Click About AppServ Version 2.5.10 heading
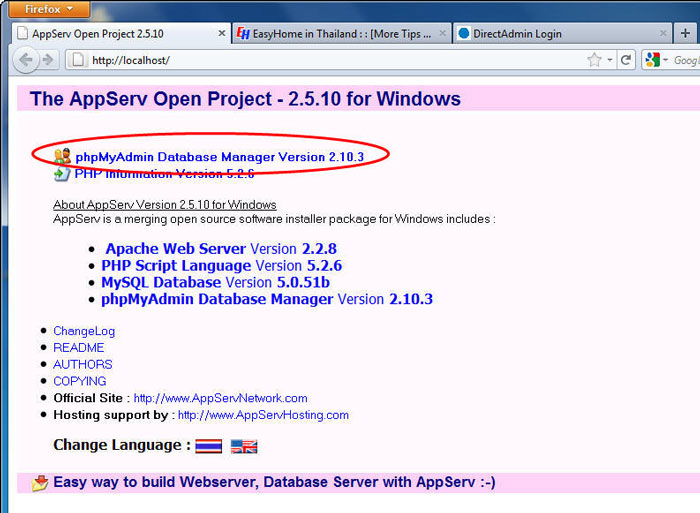The width and height of the screenshot is (700, 513). coord(165,204)
